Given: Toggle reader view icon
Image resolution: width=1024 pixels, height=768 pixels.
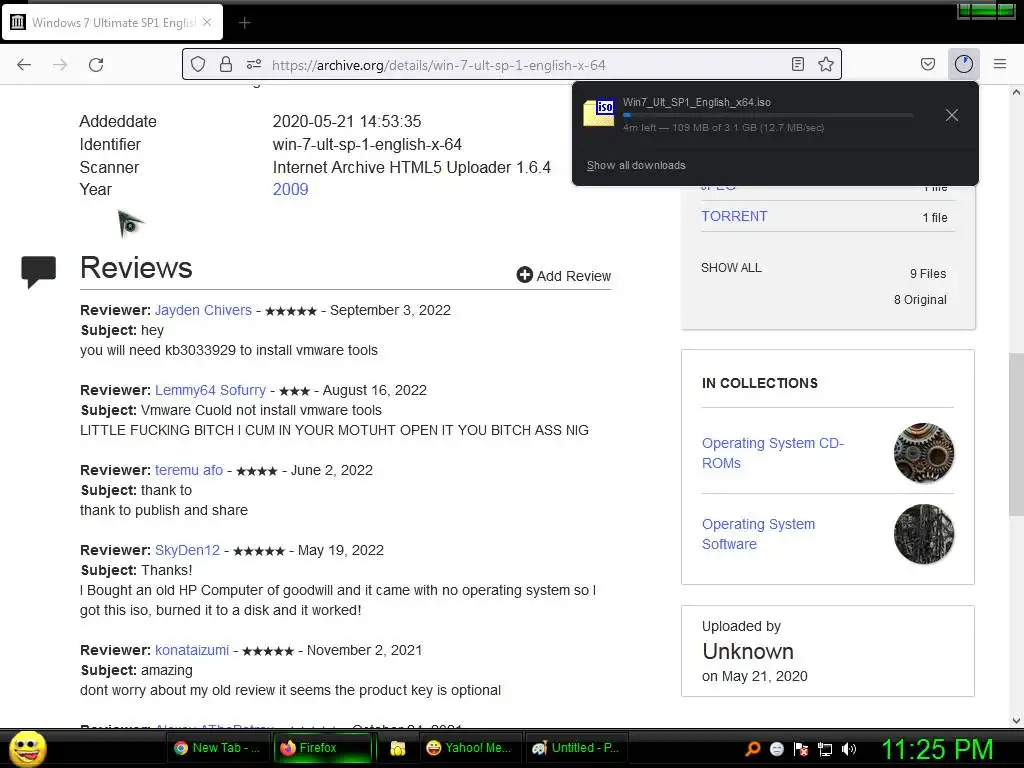Looking at the screenshot, I should point(797,64).
